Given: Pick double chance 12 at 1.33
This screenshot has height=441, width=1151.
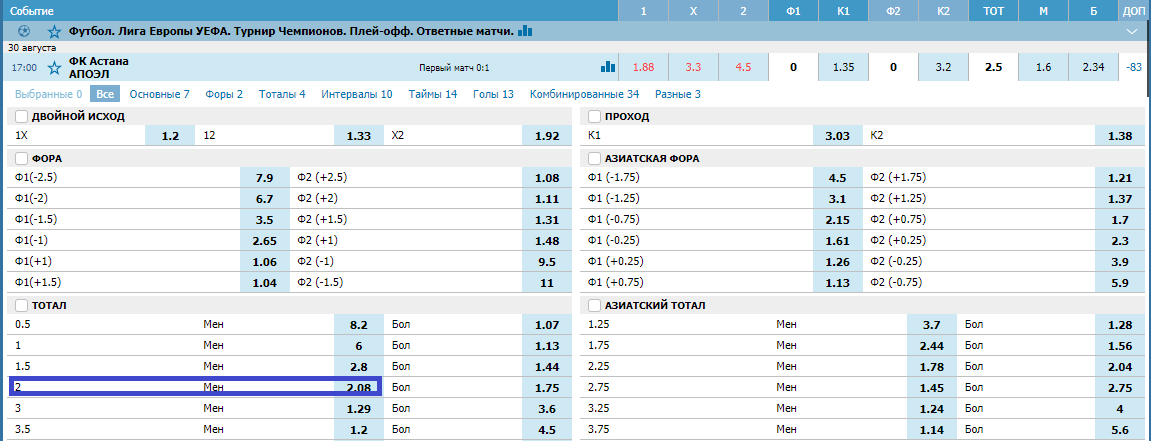Looking at the screenshot, I should 359,136.
